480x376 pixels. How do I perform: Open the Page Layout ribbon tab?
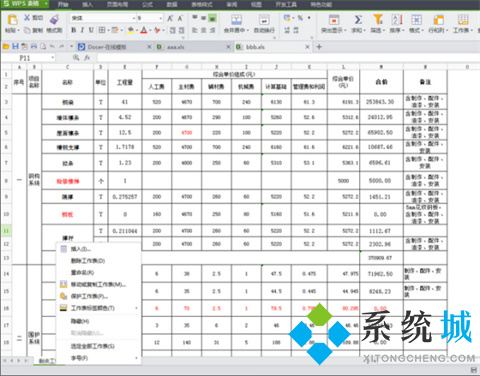(x=117, y=4)
